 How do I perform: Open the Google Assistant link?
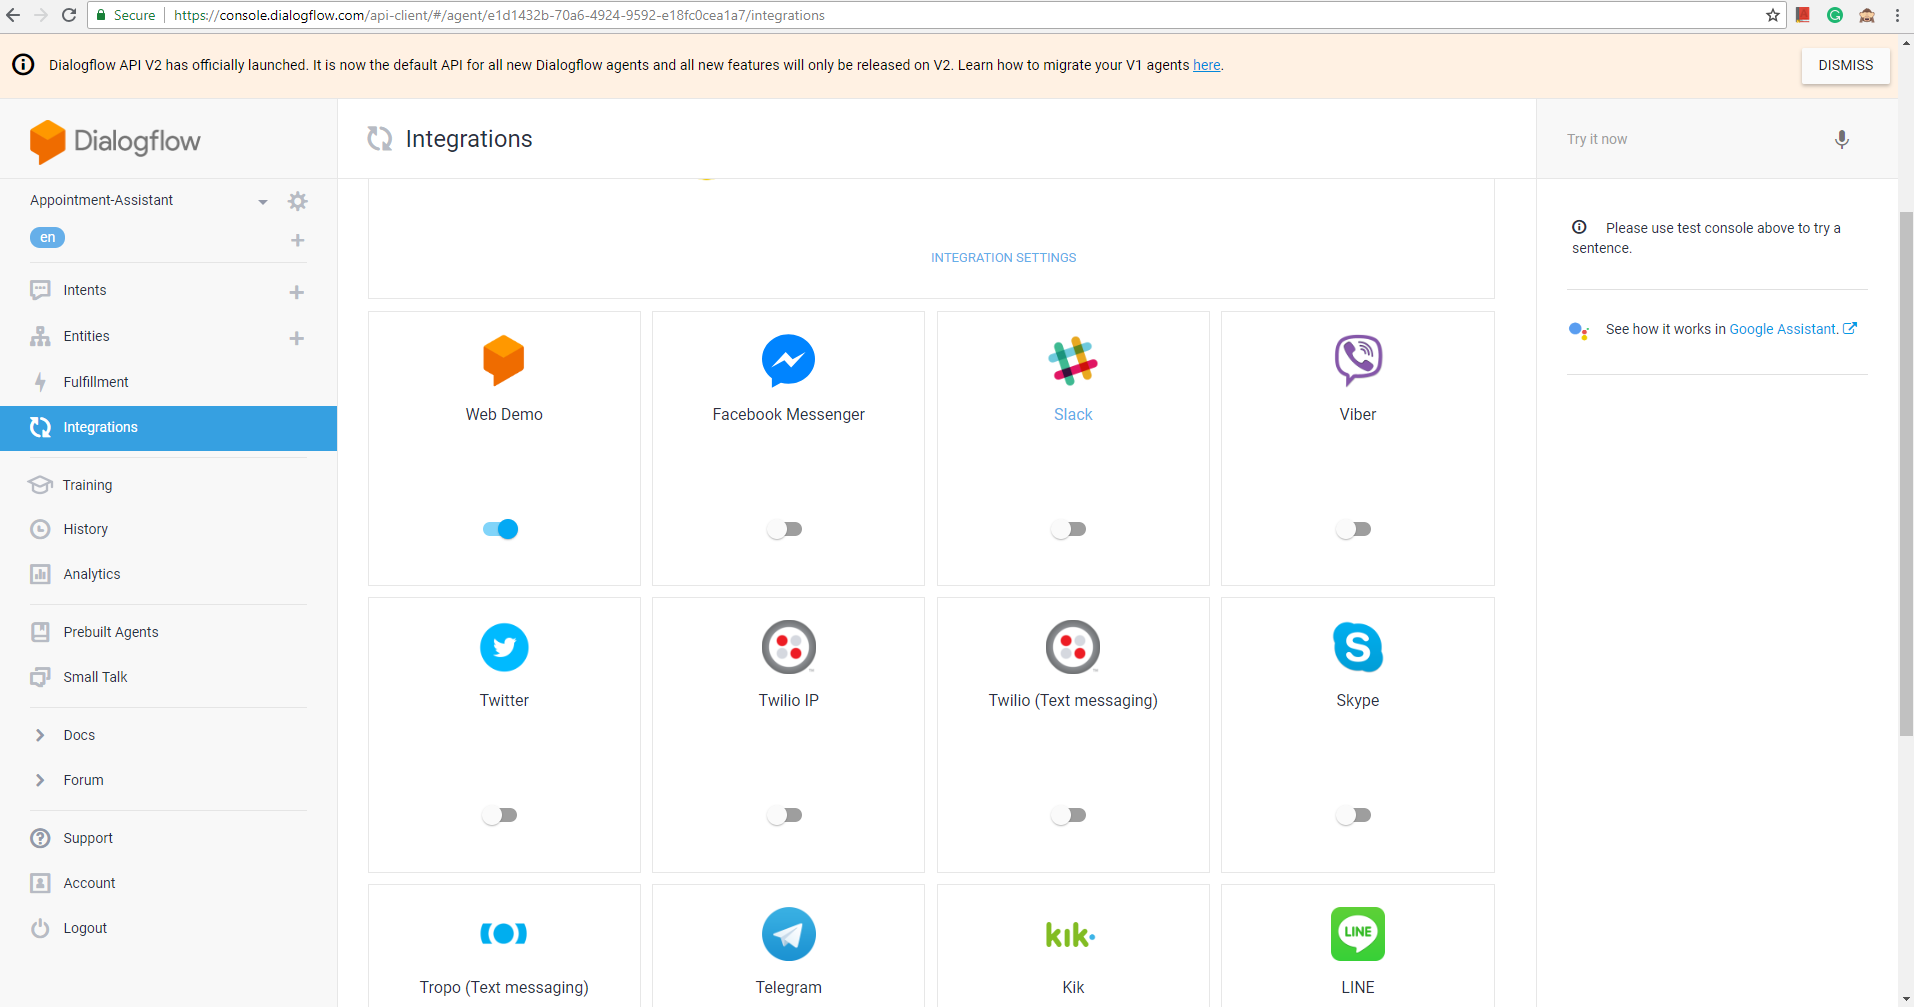click(x=1783, y=329)
